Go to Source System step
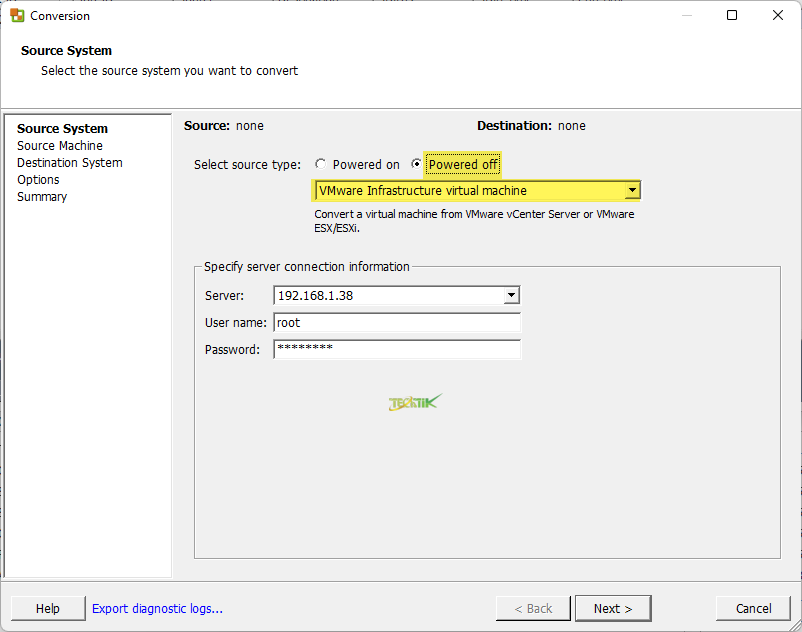802x632 pixels. [x=62, y=128]
